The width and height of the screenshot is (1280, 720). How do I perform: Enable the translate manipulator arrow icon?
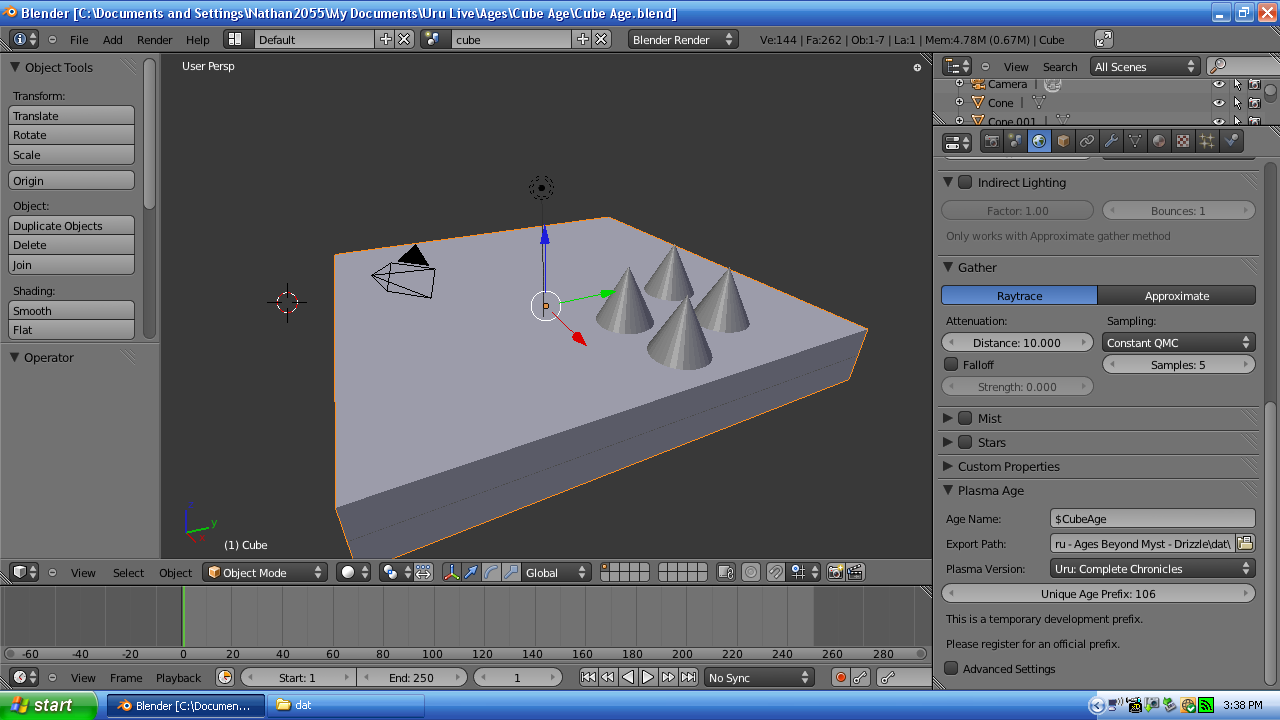tap(471, 572)
